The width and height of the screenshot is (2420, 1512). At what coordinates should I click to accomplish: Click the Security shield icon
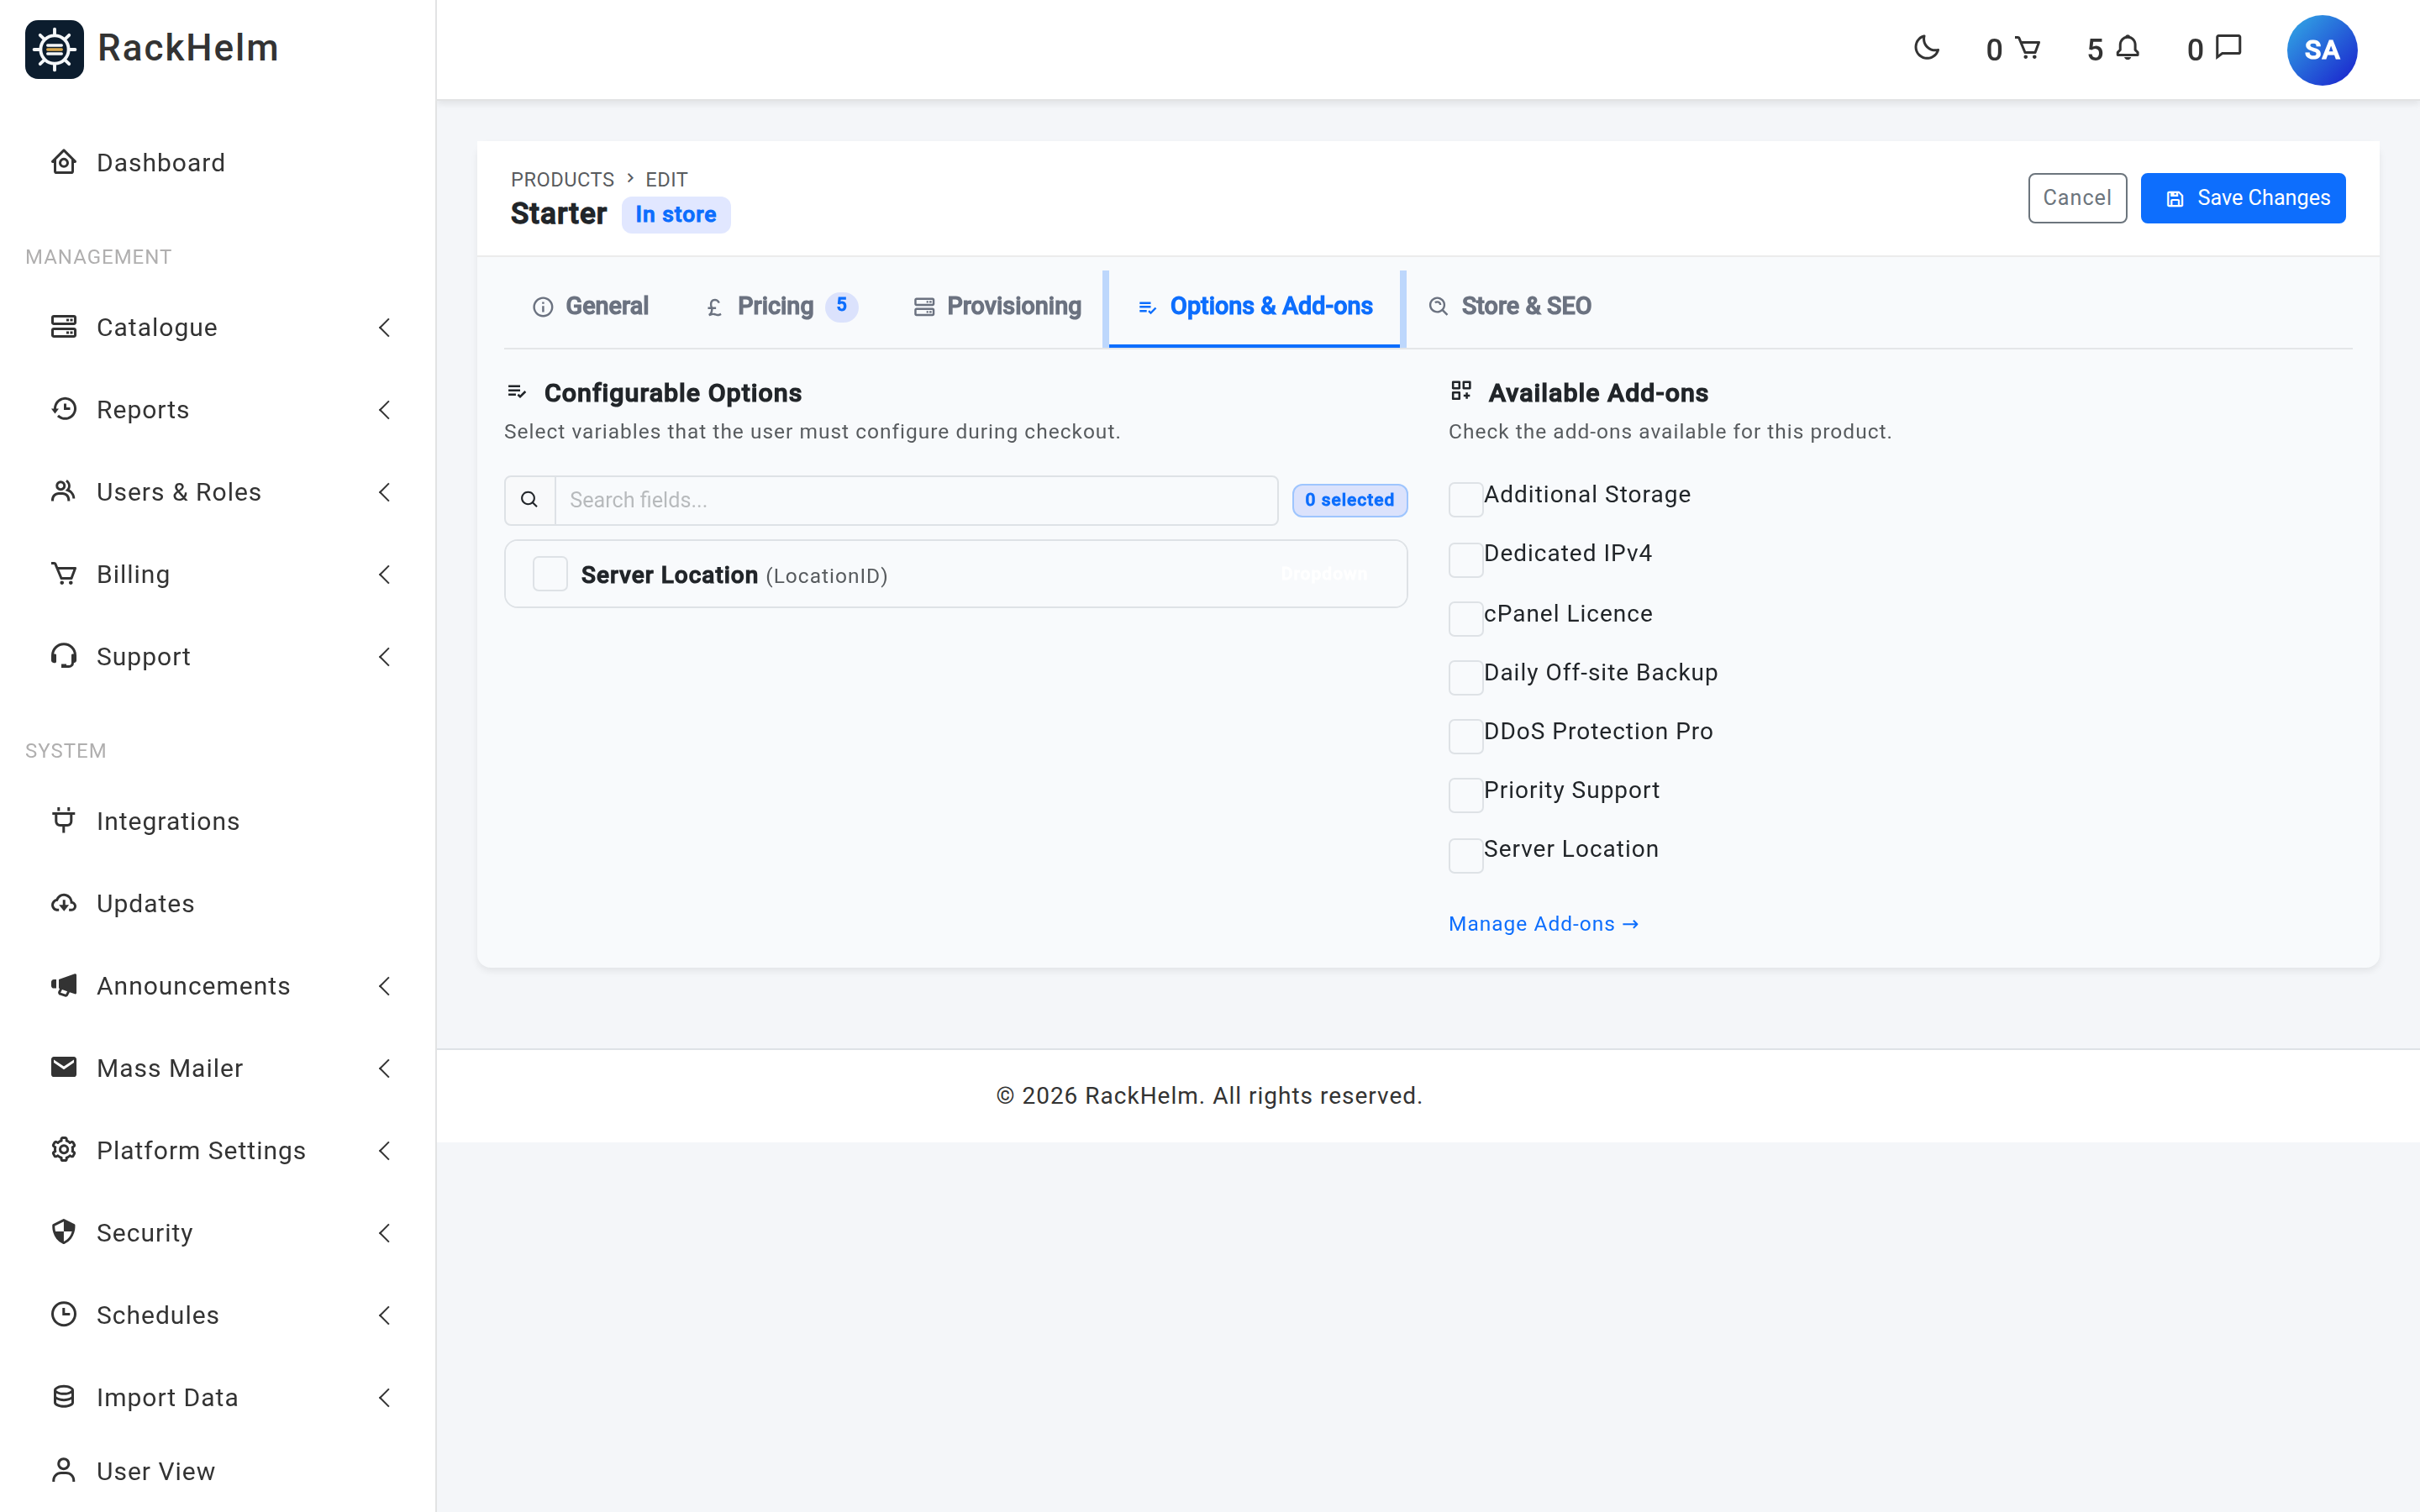(64, 1232)
